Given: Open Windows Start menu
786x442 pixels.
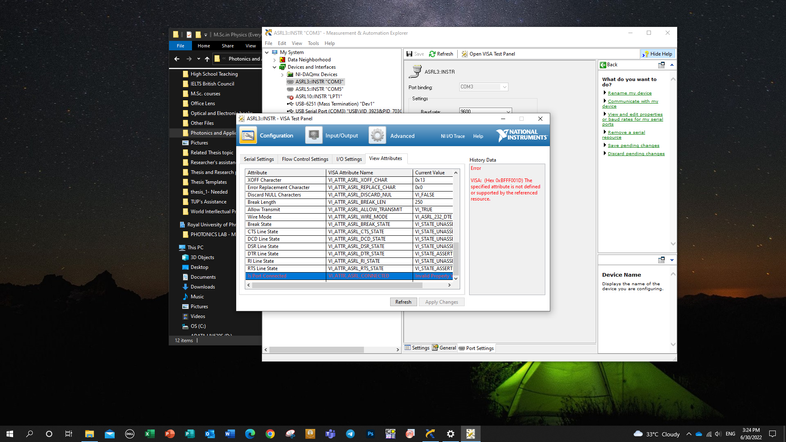Looking at the screenshot, I should [x=10, y=433].
